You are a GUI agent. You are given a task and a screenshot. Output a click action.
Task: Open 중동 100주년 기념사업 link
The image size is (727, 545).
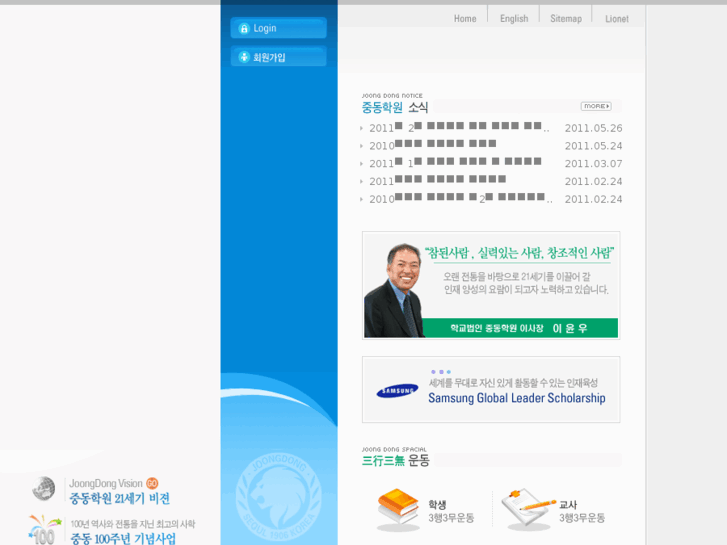tap(123, 539)
